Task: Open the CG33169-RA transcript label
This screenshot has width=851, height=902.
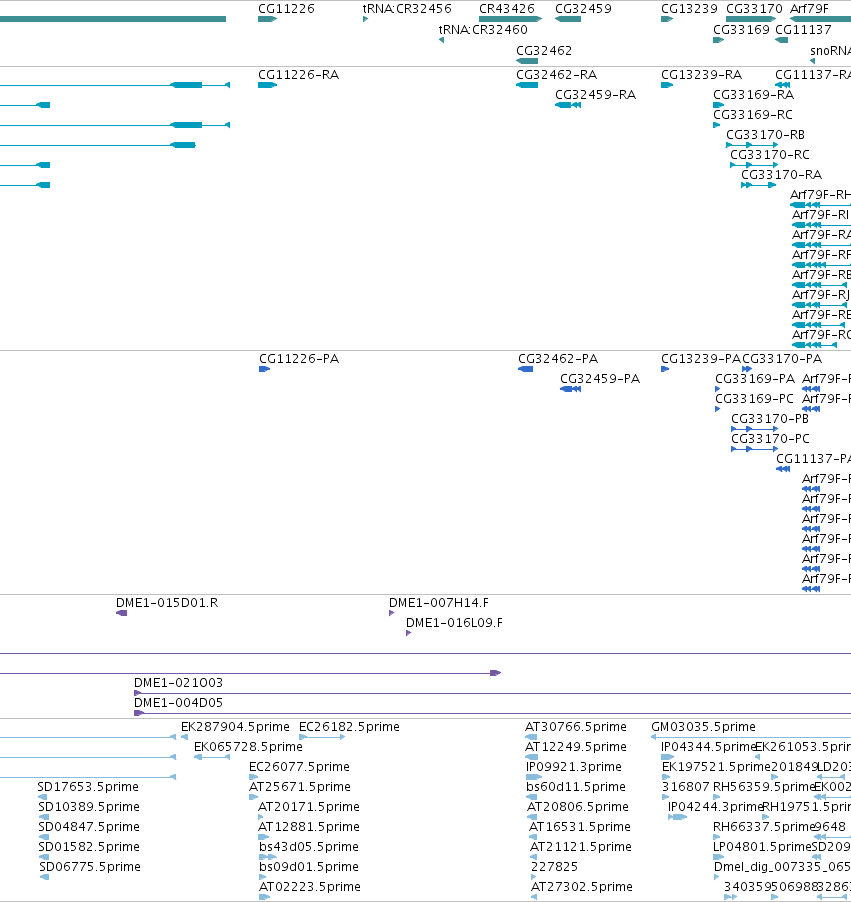Action: click(753, 94)
